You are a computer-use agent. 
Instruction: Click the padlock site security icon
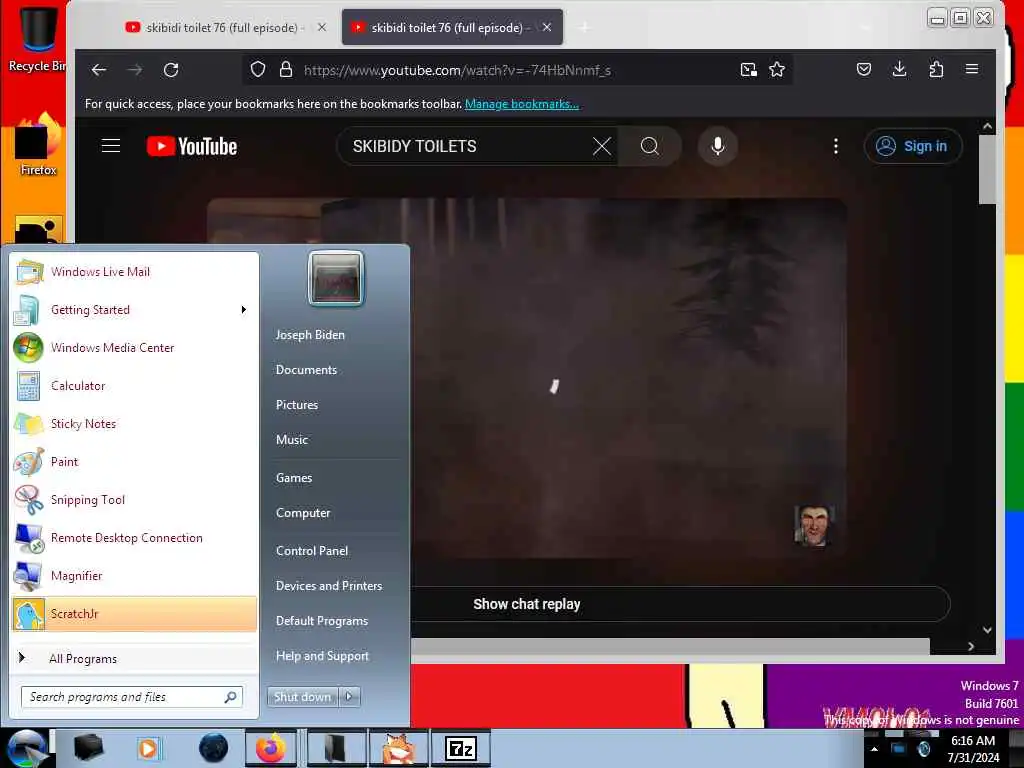point(286,69)
